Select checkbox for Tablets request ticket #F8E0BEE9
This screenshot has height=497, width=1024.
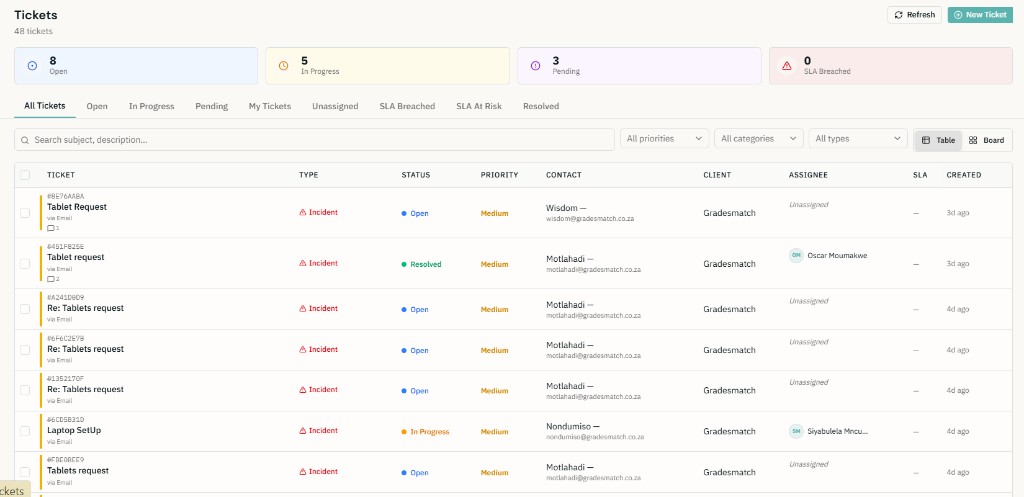25,472
